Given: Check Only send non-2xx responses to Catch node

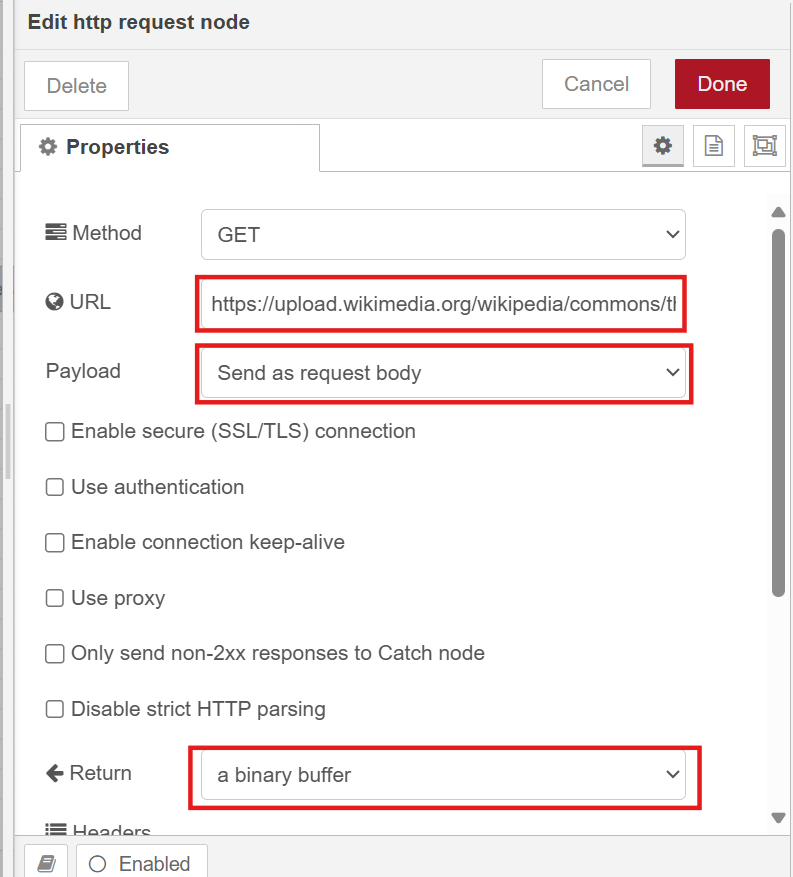Looking at the screenshot, I should [56, 654].
